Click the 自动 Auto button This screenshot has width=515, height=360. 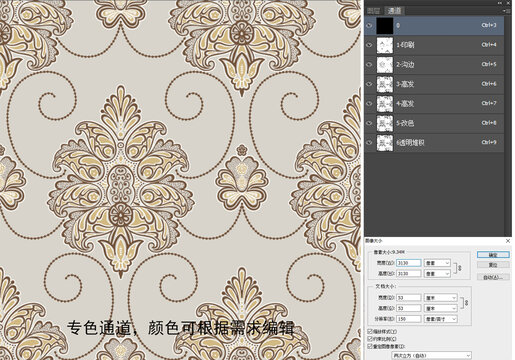click(x=493, y=277)
